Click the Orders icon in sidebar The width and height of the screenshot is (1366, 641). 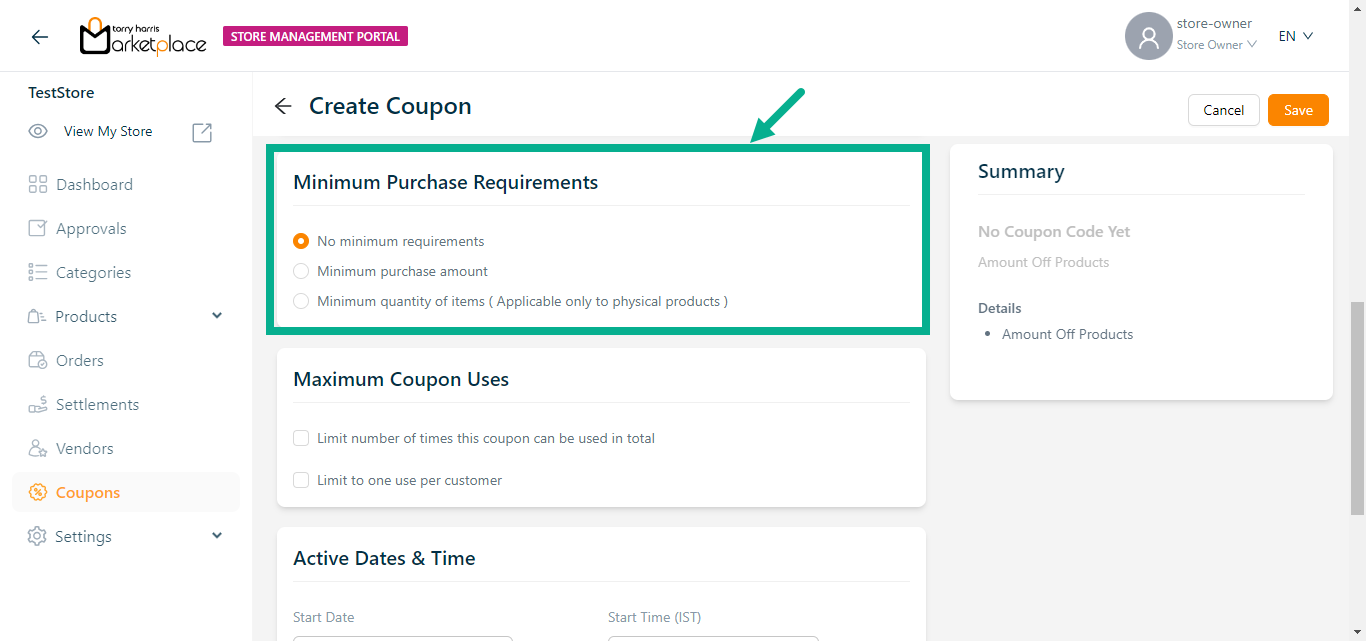tap(38, 360)
